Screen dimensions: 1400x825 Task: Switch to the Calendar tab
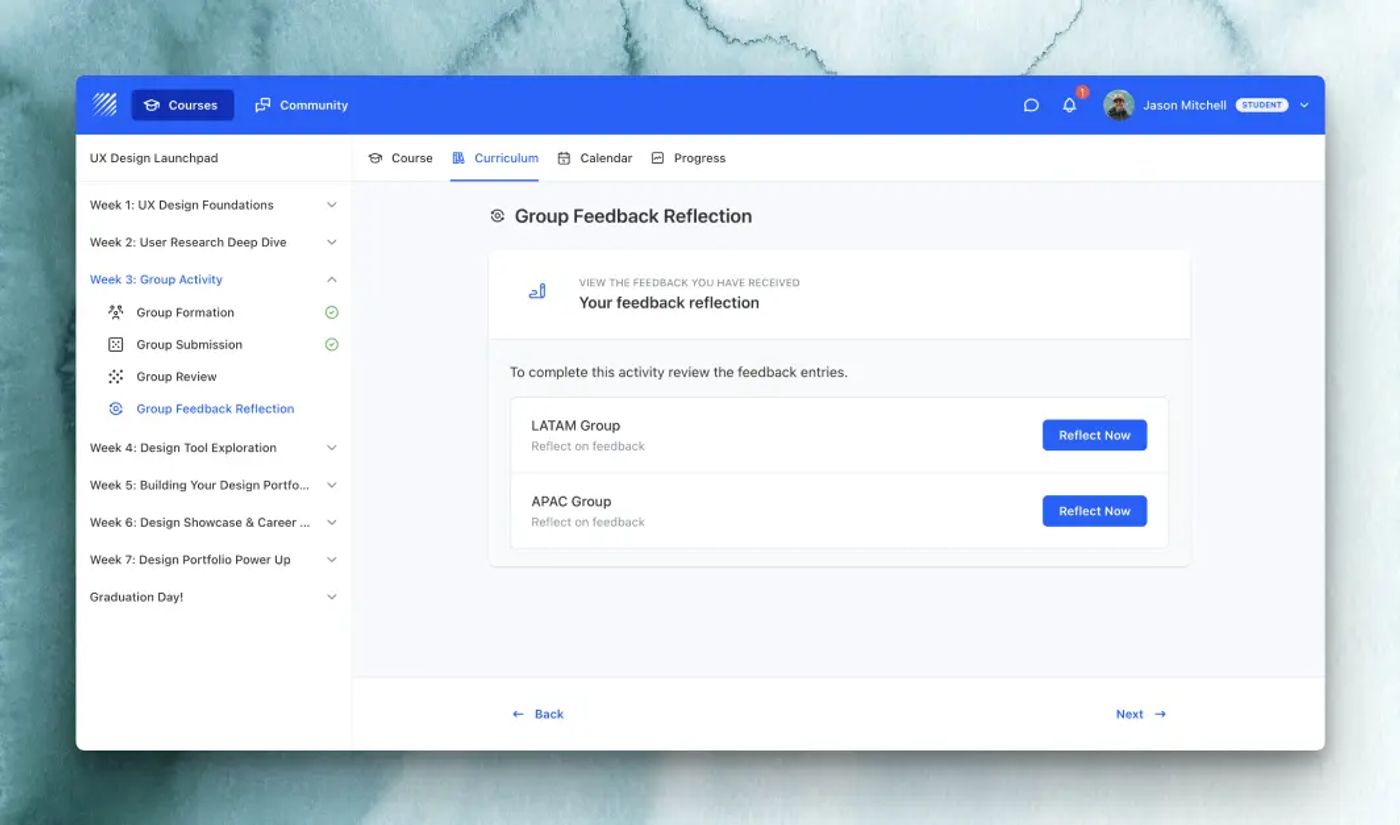tap(595, 158)
